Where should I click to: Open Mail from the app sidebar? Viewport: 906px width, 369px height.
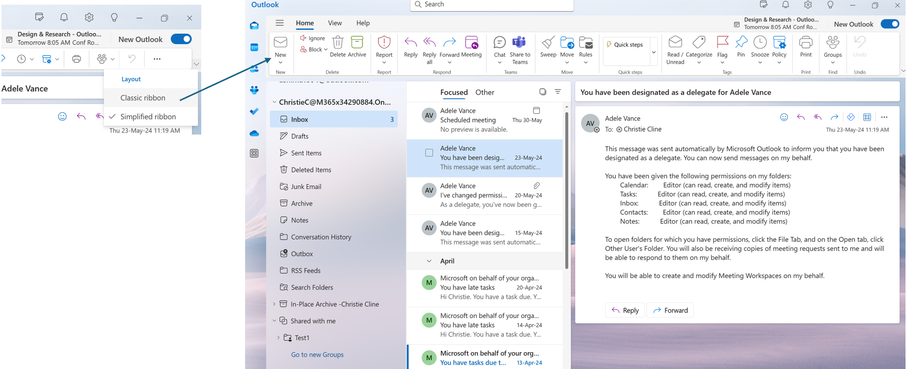point(254,26)
